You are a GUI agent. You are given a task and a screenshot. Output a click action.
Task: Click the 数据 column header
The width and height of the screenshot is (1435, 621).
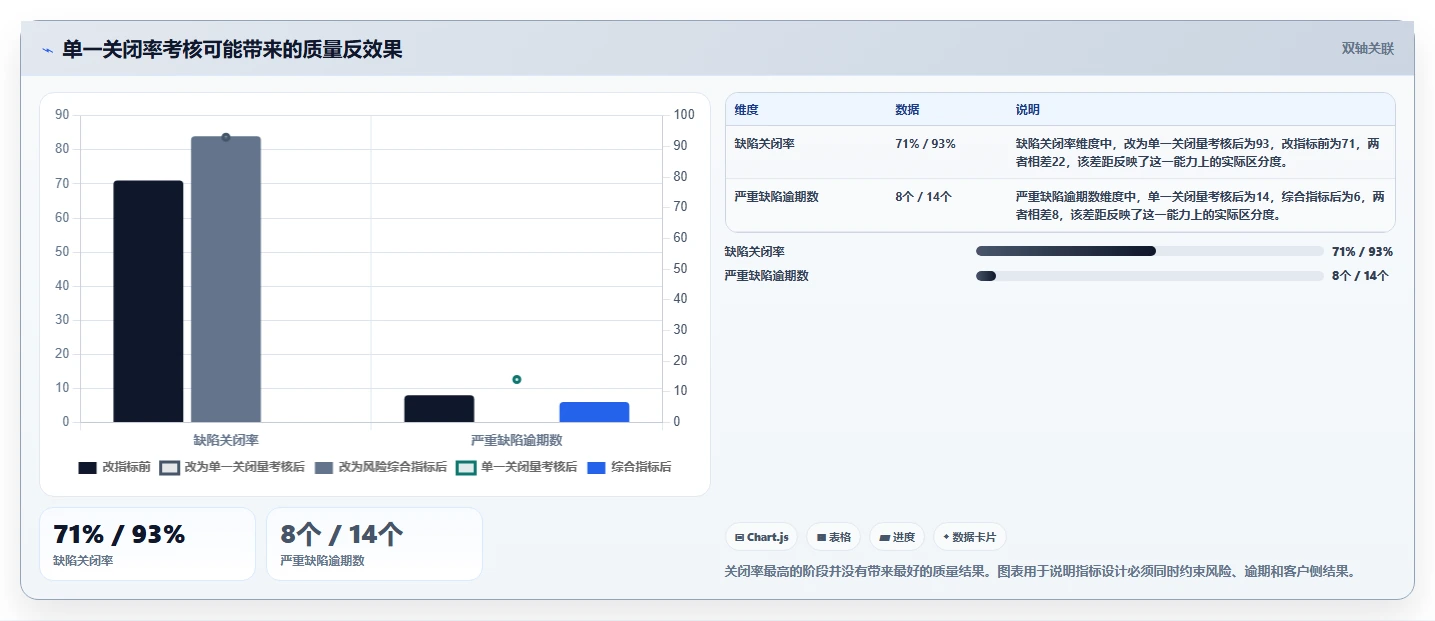907,110
